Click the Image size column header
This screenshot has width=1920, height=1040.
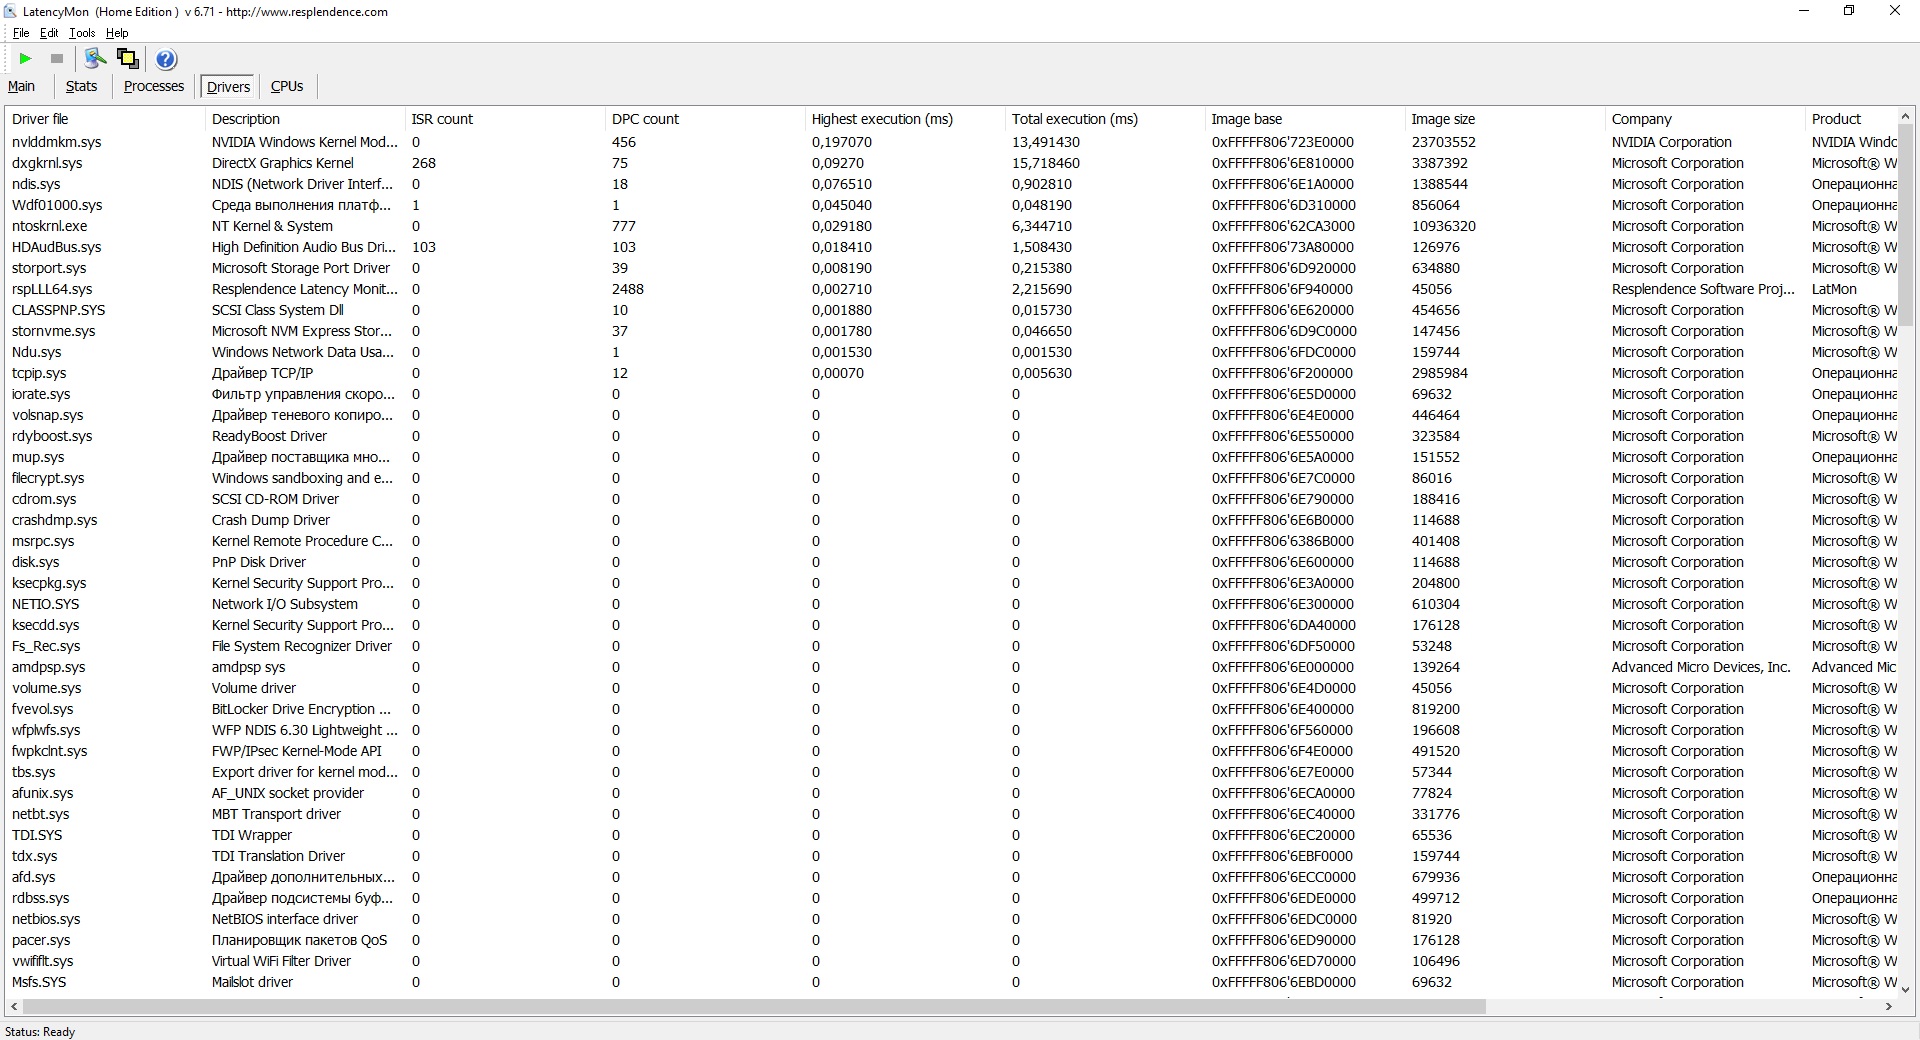[x=1505, y=119]
